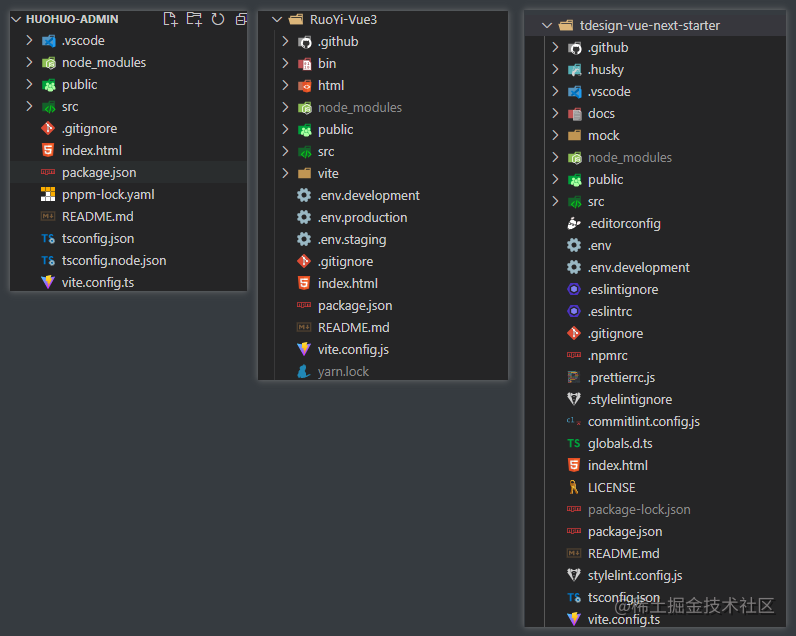Click gear icon of .env.staging

(304, 239)
